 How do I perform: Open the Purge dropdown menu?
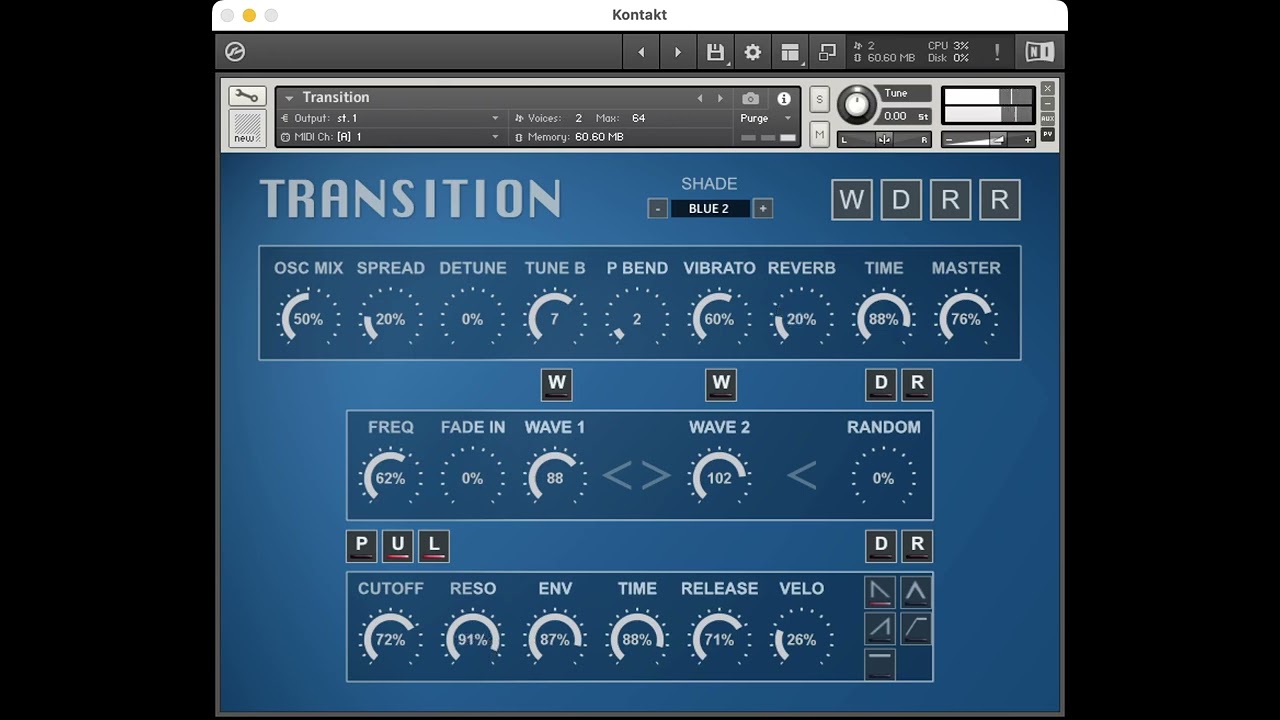(x=766, y=118)
